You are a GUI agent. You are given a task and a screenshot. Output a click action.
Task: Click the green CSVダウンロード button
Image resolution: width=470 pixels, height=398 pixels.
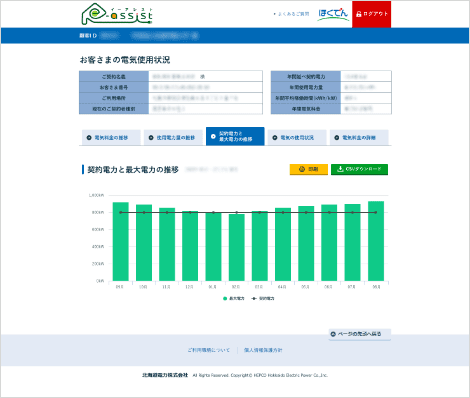(x=359, y=169)
